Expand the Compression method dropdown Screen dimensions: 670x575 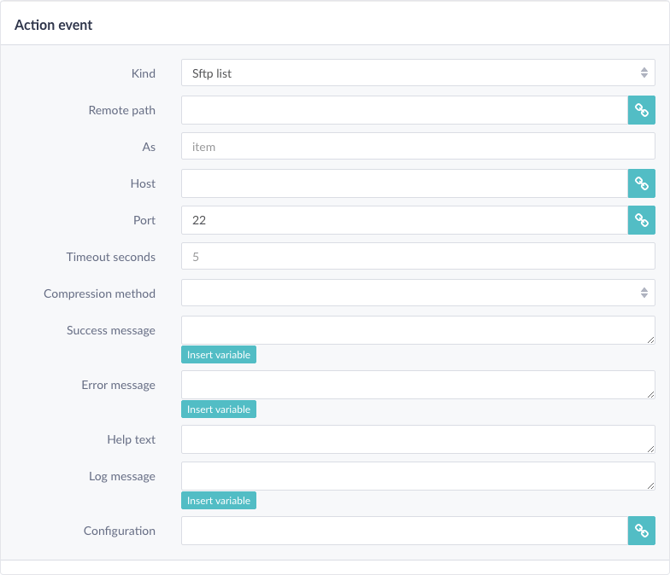coord(418,293)
